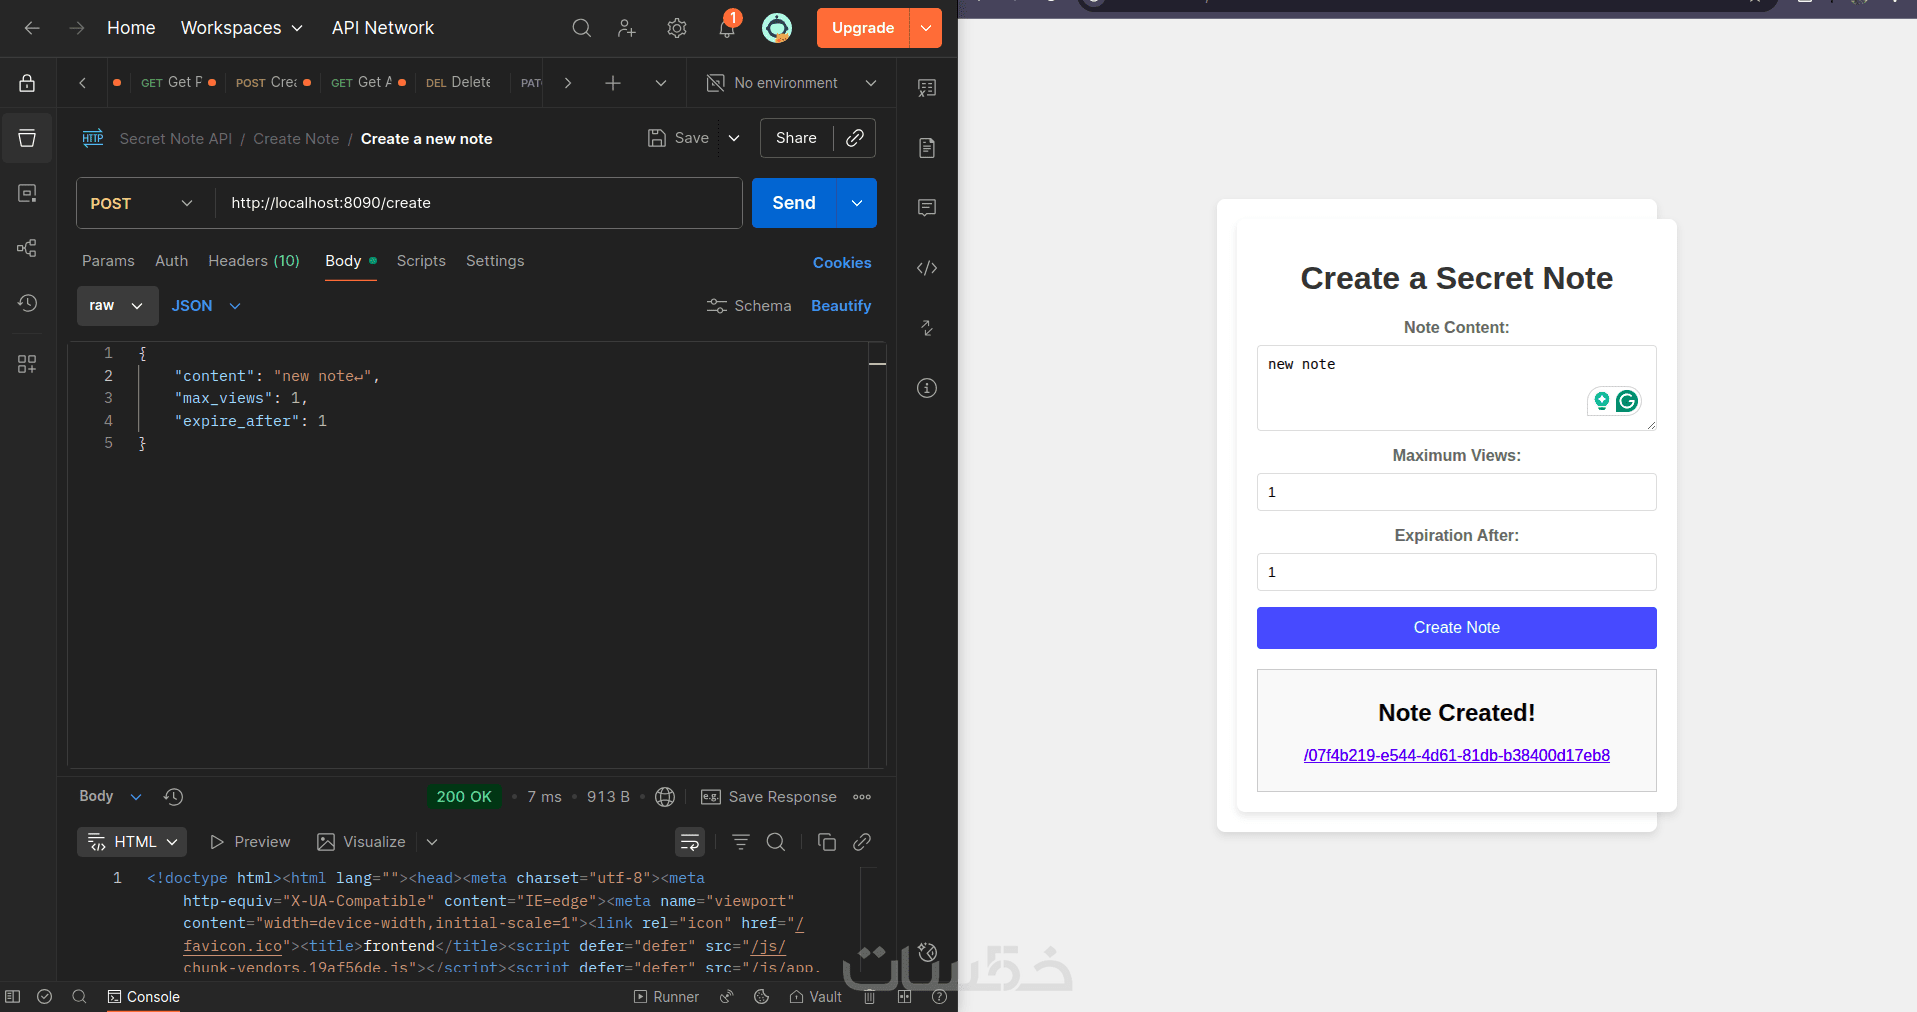Open the Visualize options dropdown arrow

click(x=432, y=842)
